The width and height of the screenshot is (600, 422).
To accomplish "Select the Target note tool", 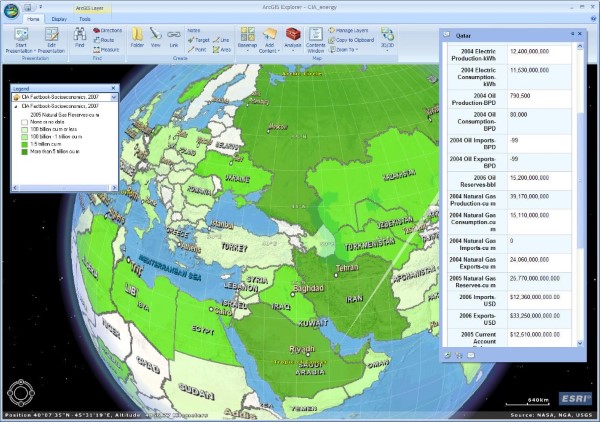I will (x=199, y=40).
